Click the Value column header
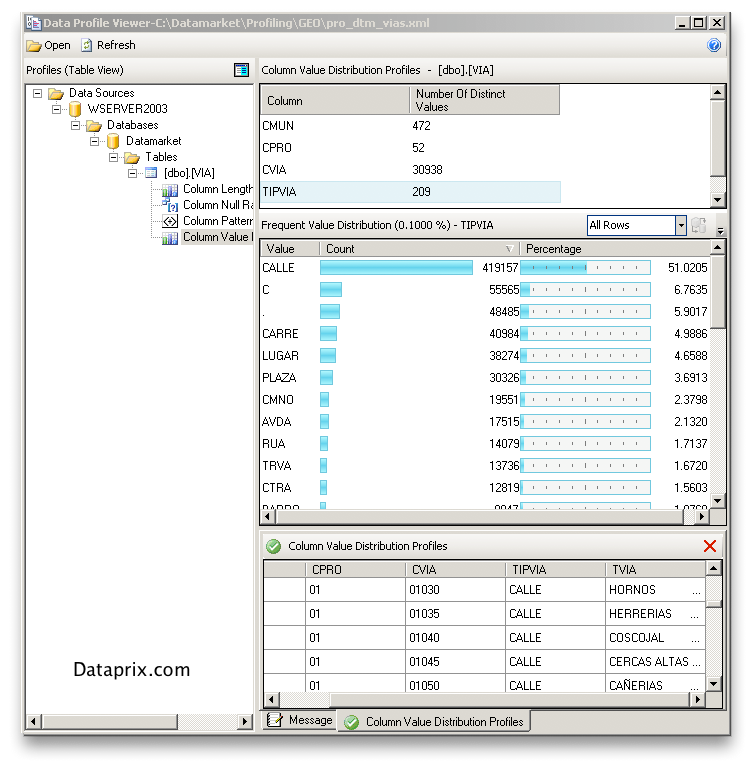This screenshot has width=751, height=766. point(290,249)
